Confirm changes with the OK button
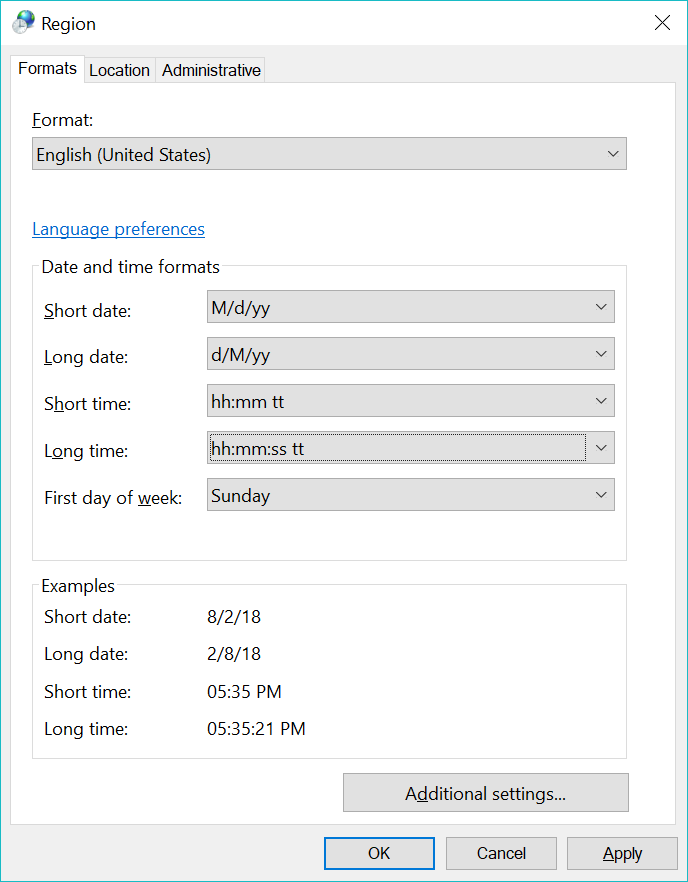 pyautogui.click(x=379, y=853)
